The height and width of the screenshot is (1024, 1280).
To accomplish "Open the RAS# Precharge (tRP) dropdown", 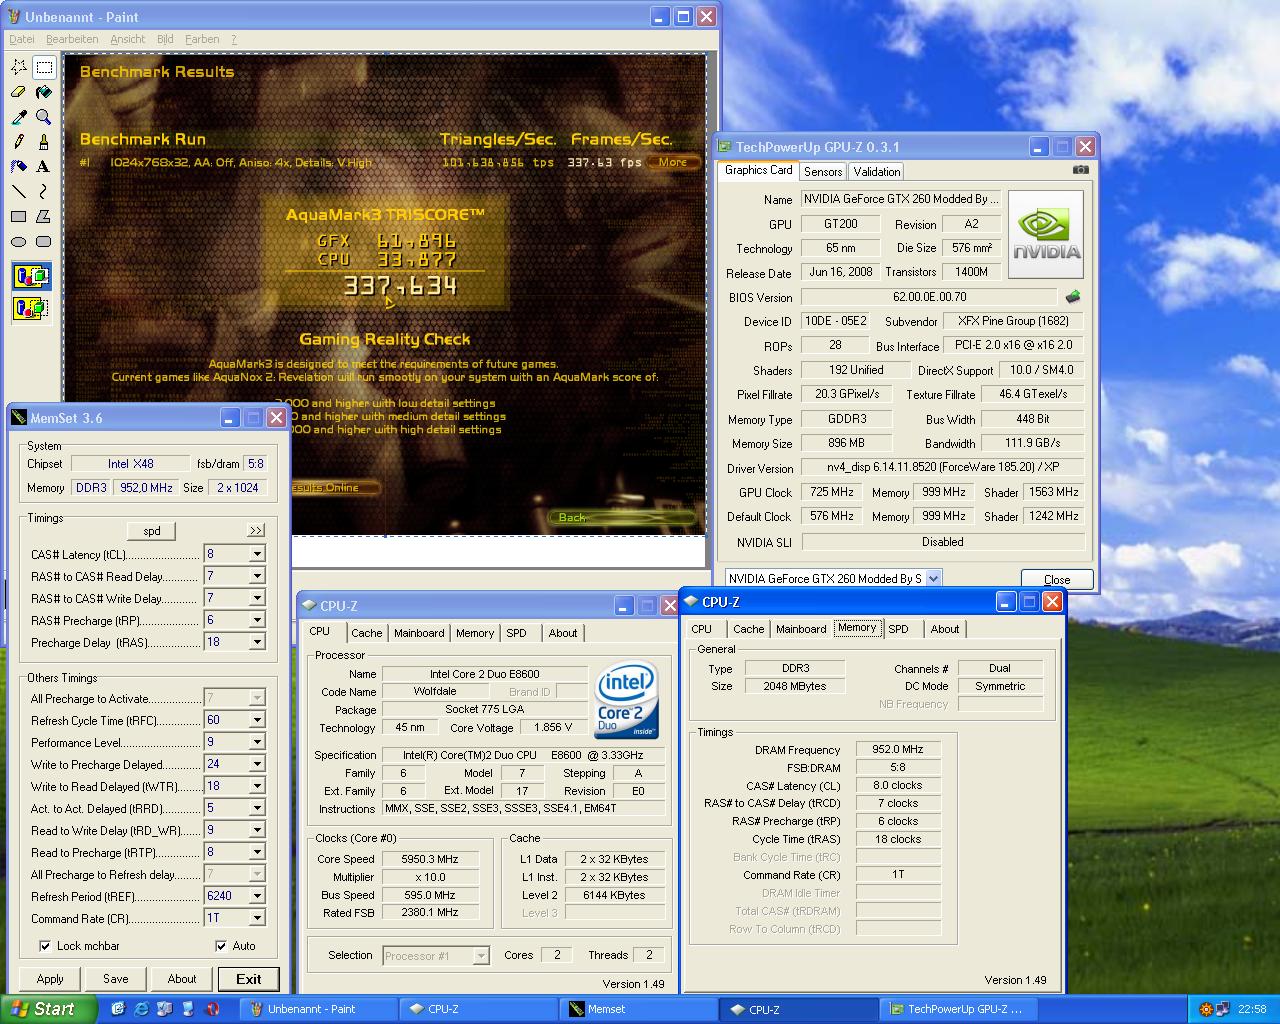I will pyautogui.click(x=257, y=620).
